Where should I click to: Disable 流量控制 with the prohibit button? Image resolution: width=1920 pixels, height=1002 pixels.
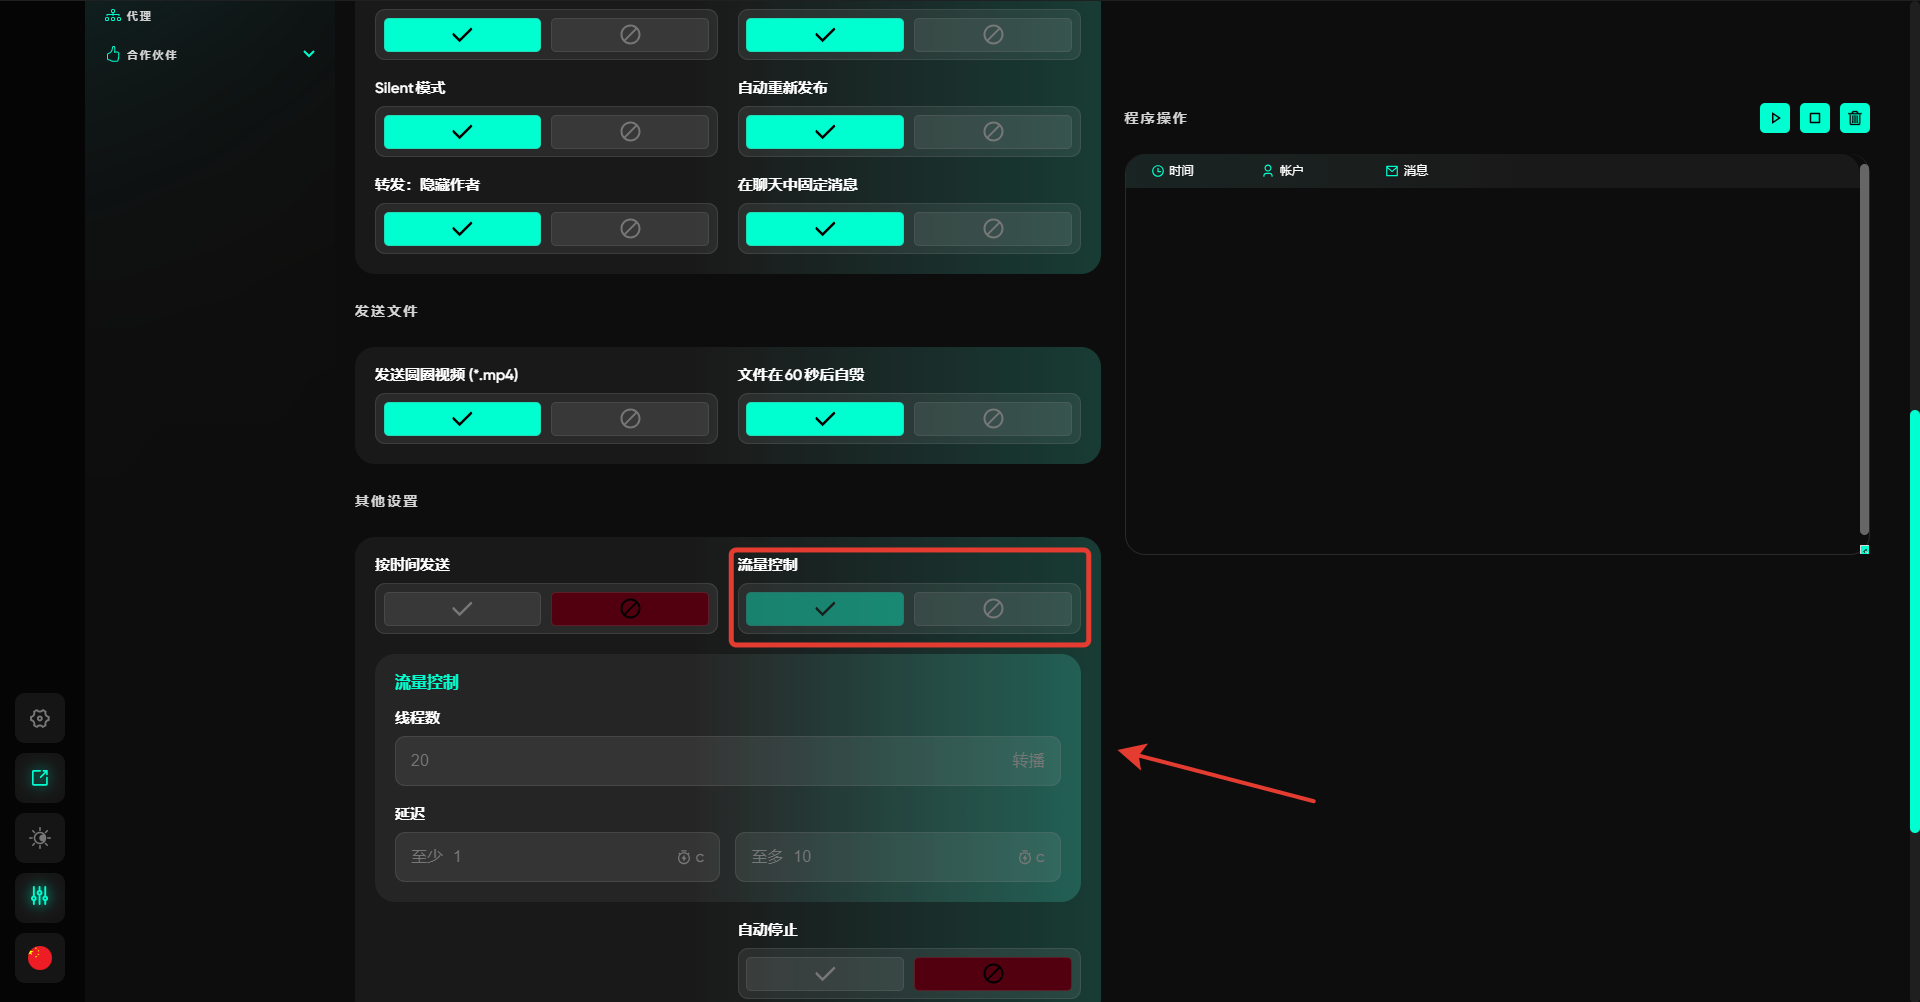tap(992, 609)
